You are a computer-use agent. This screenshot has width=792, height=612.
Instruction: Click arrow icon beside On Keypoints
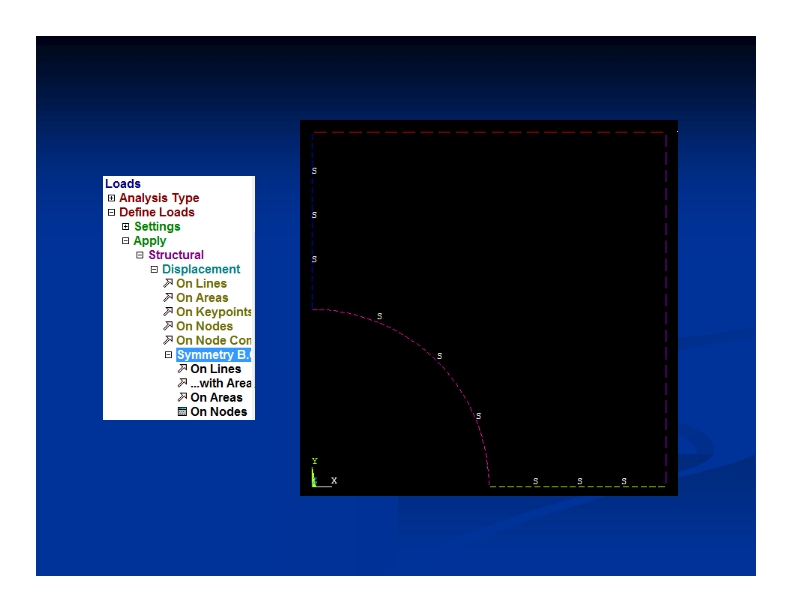coord(168,312)
